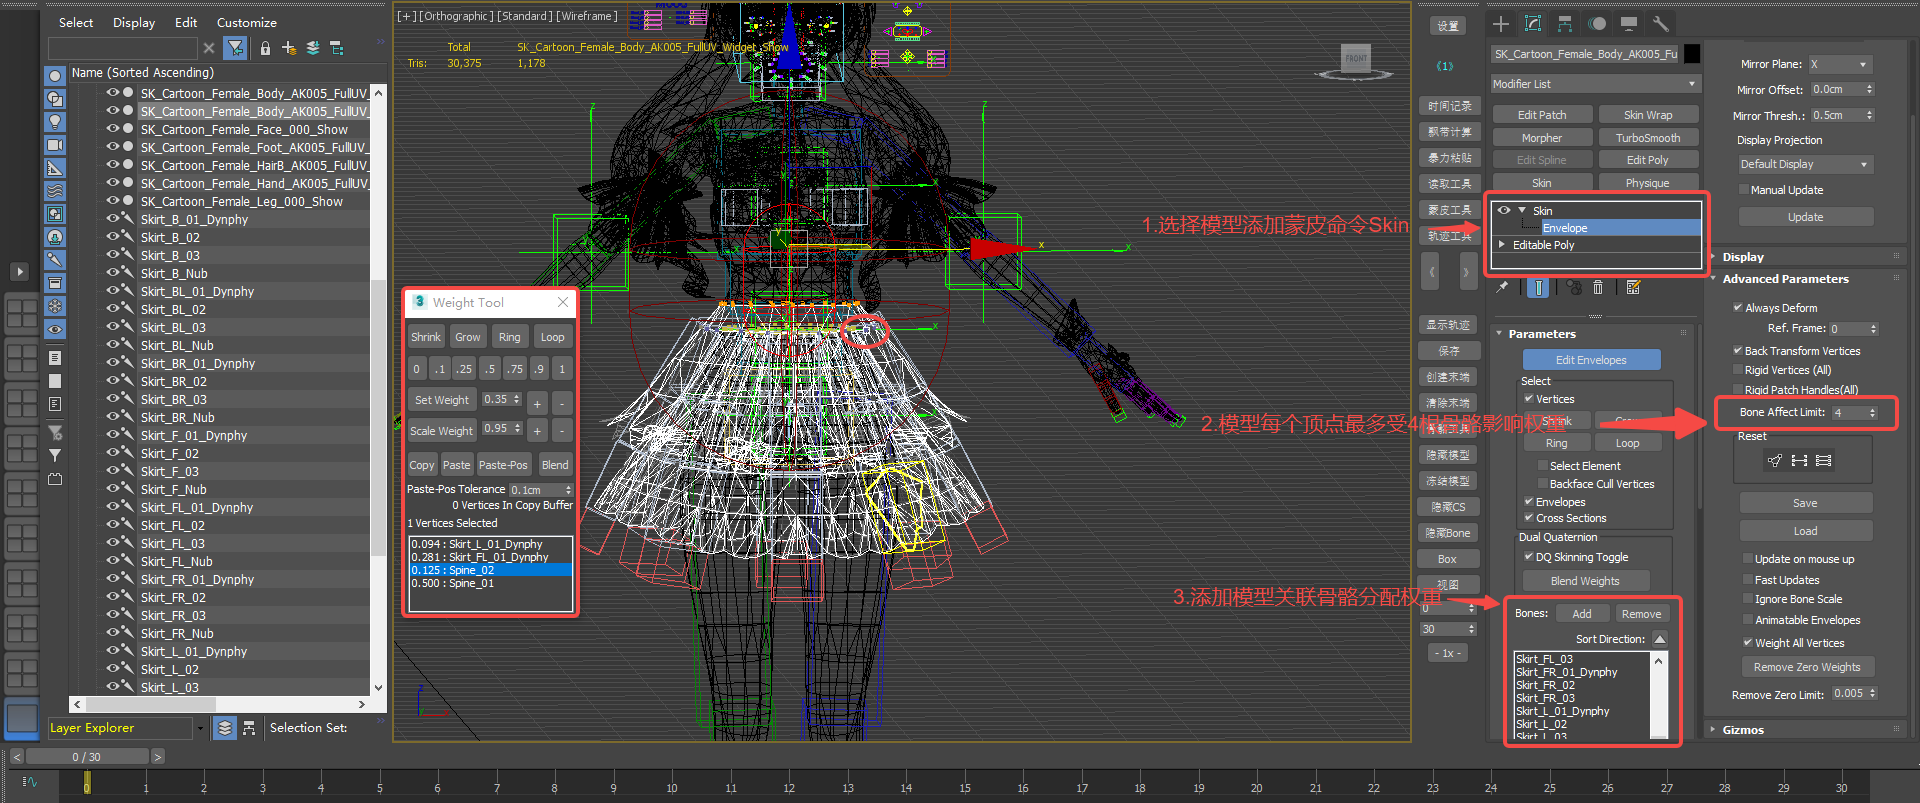Expand the Gizmos rollout
The height and width of the screenshot is (803, 1920).
[x=1743, y=730]
